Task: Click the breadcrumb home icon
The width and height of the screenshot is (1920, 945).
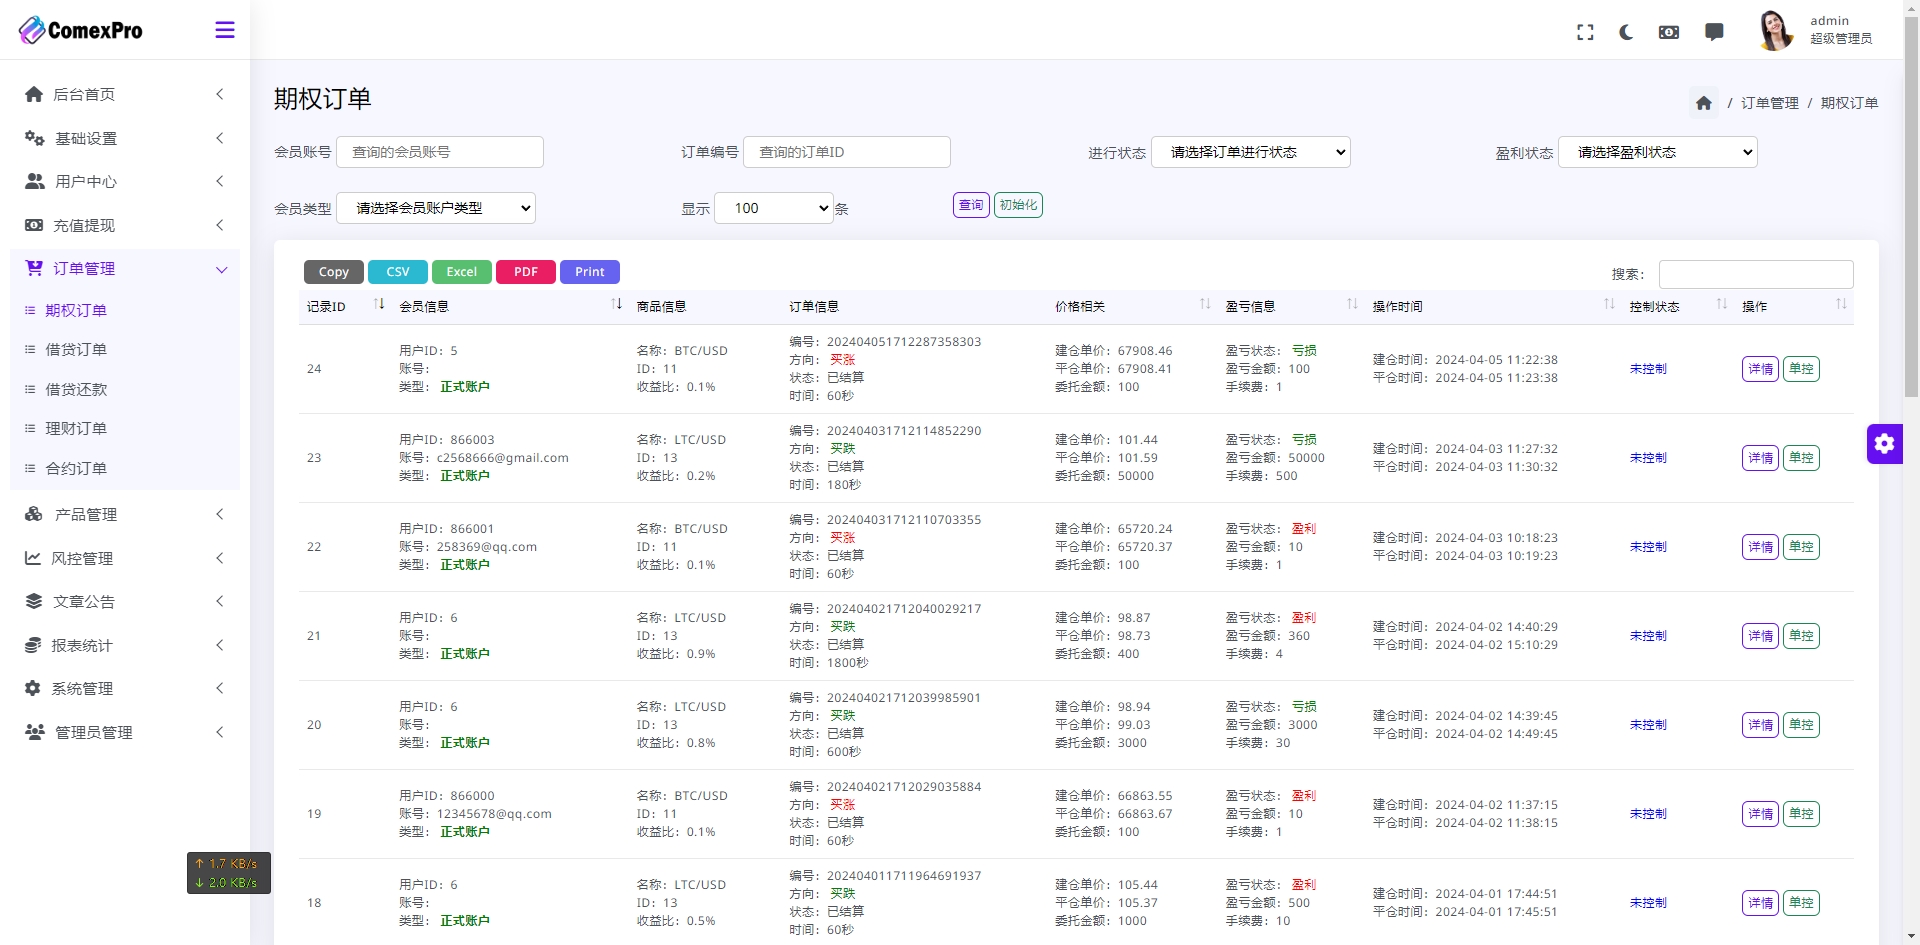Action: [1704, 103]
